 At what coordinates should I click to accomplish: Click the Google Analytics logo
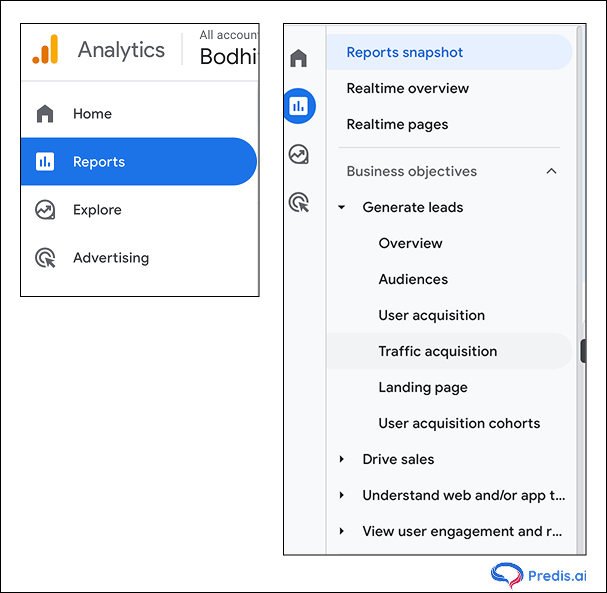(45, 50)
